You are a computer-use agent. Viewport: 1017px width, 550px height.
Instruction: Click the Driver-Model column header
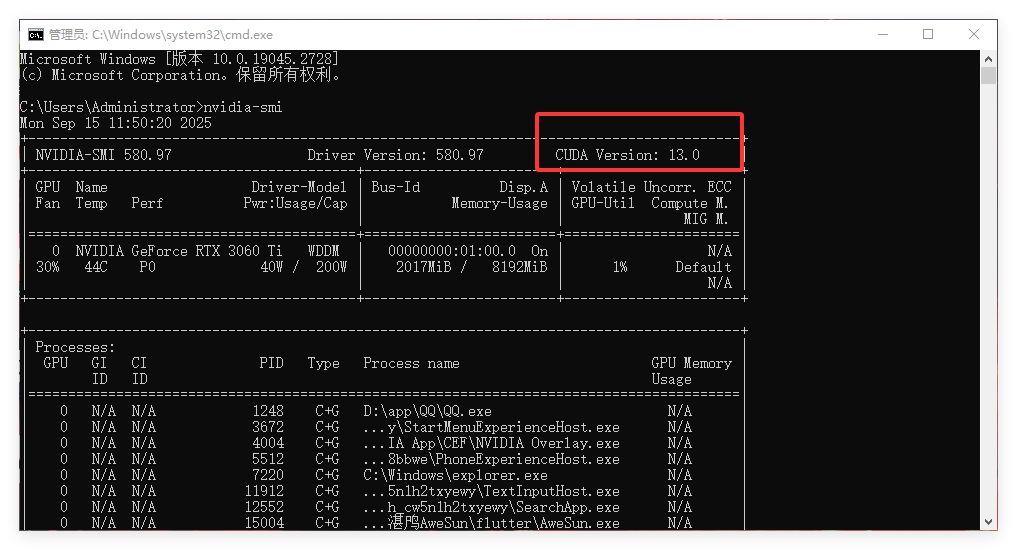coord(299,187)
